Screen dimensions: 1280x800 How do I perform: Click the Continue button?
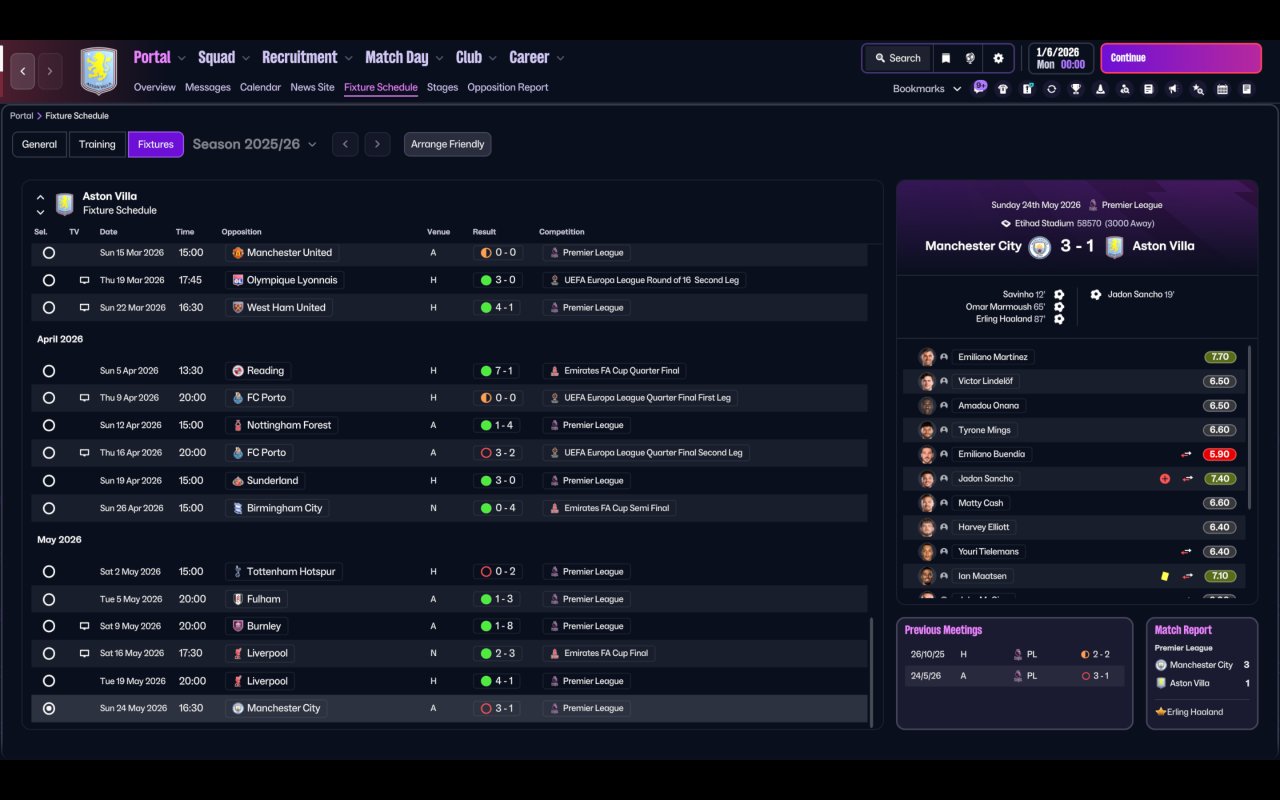pyautogui.click(x=1181, y=58)
